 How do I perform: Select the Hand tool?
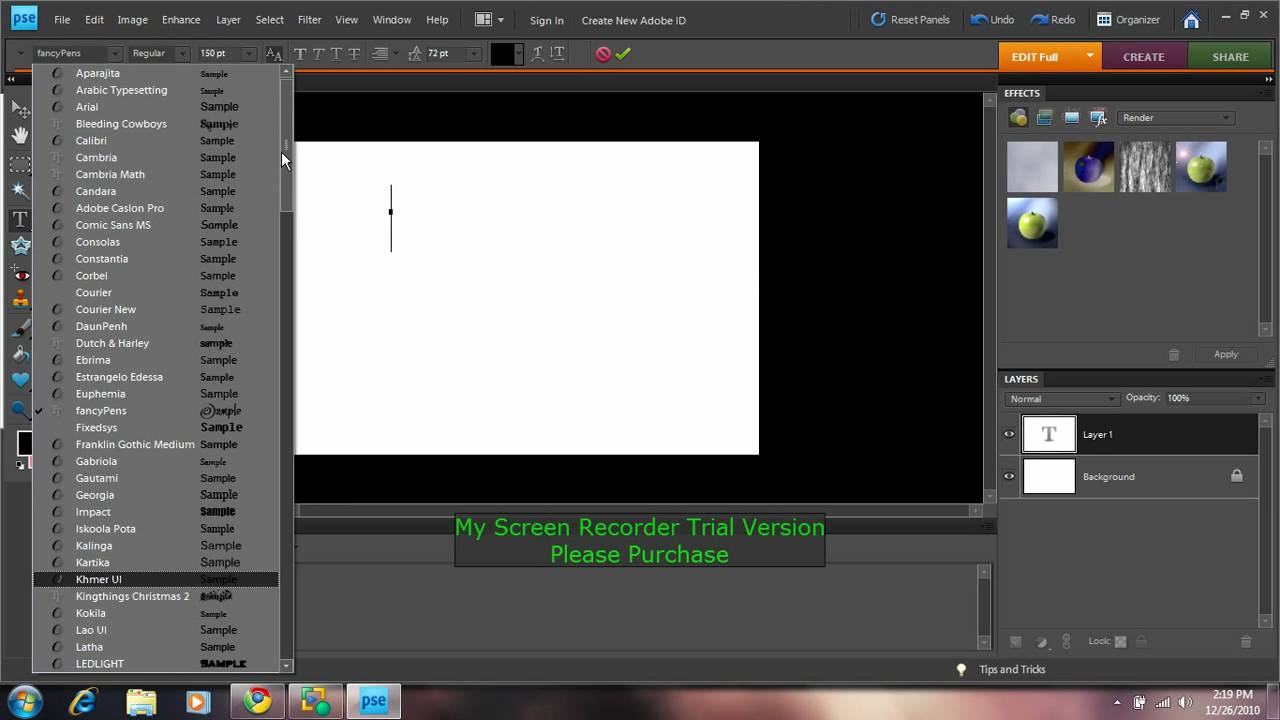tap(20, 136)
